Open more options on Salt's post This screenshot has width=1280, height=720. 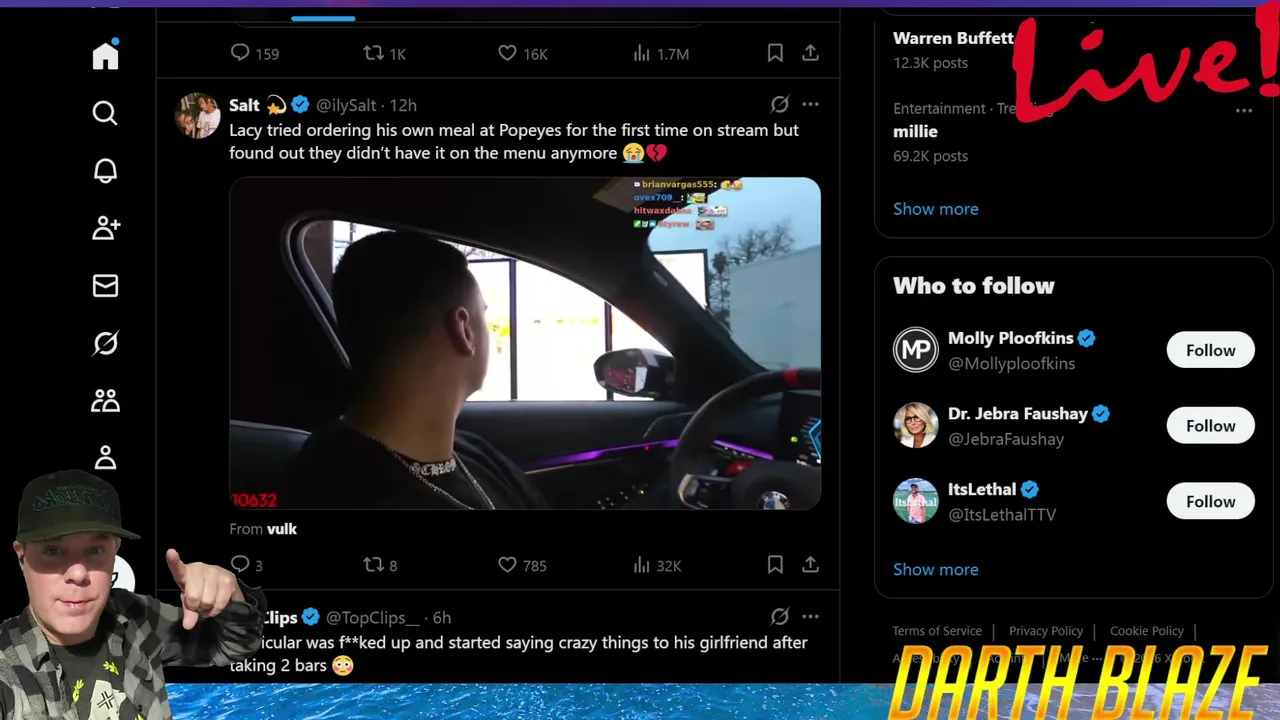[810, 104]
